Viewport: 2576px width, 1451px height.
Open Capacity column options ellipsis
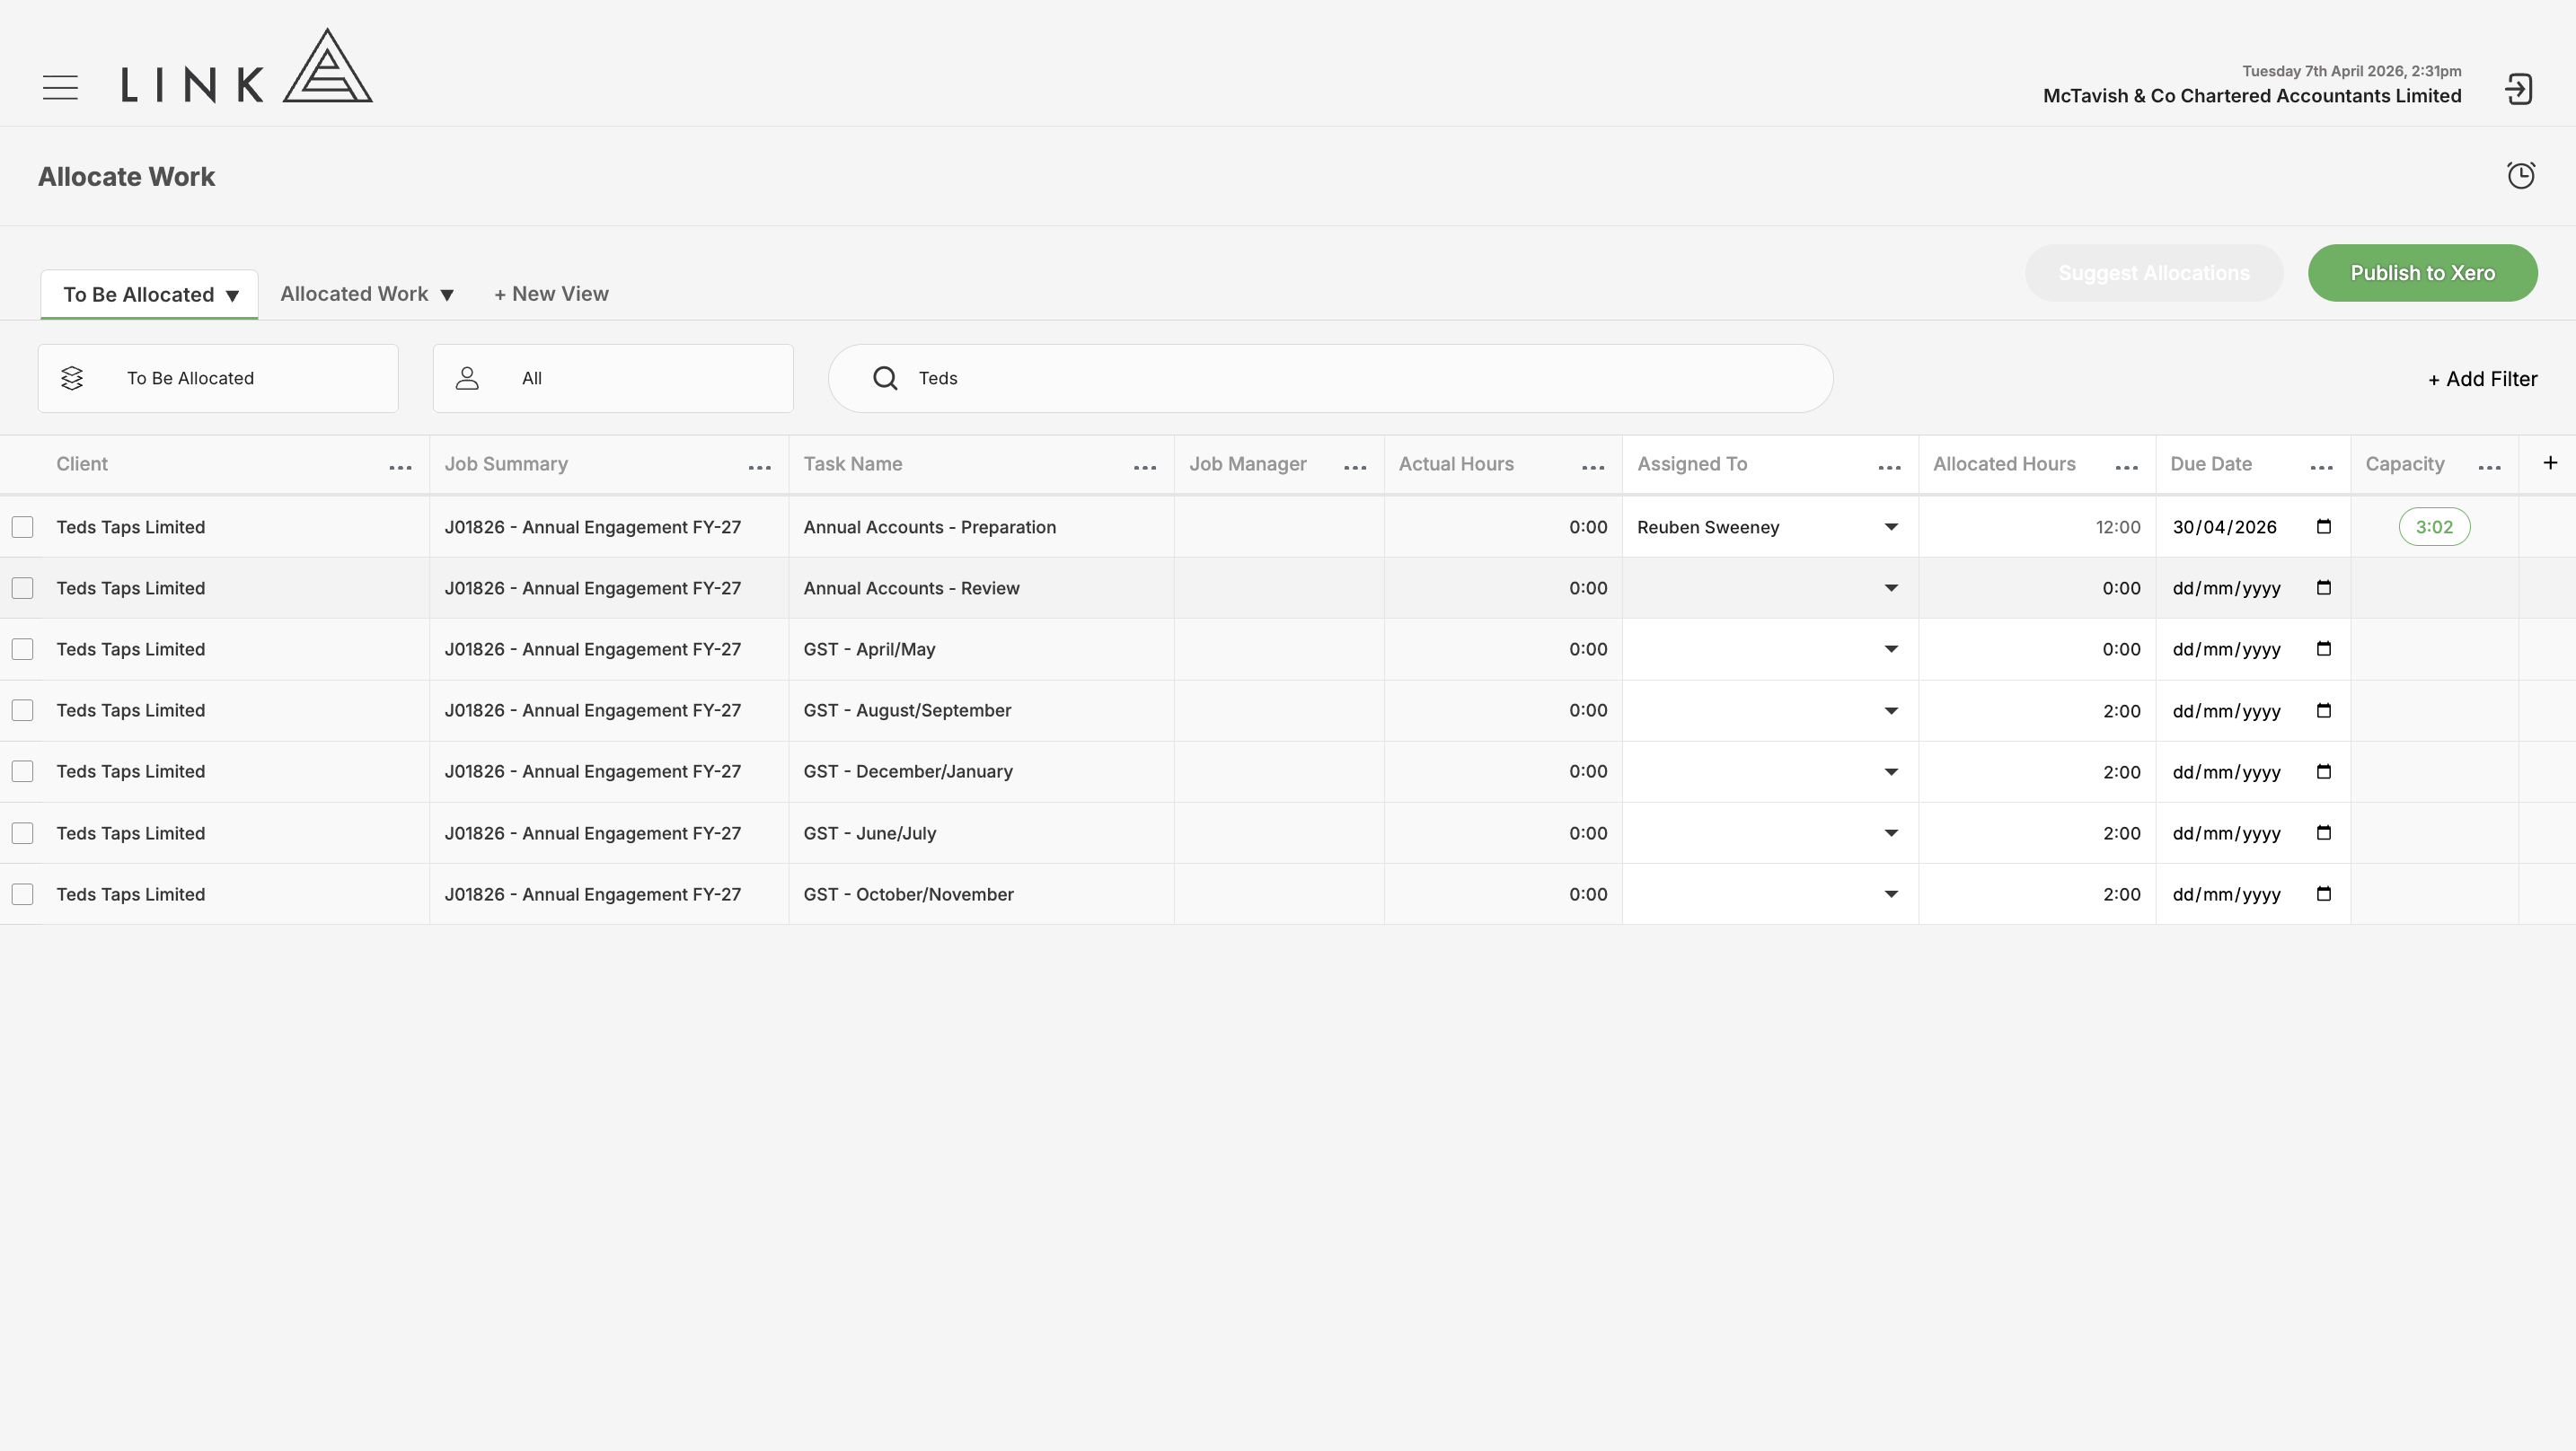[2490, 467]
